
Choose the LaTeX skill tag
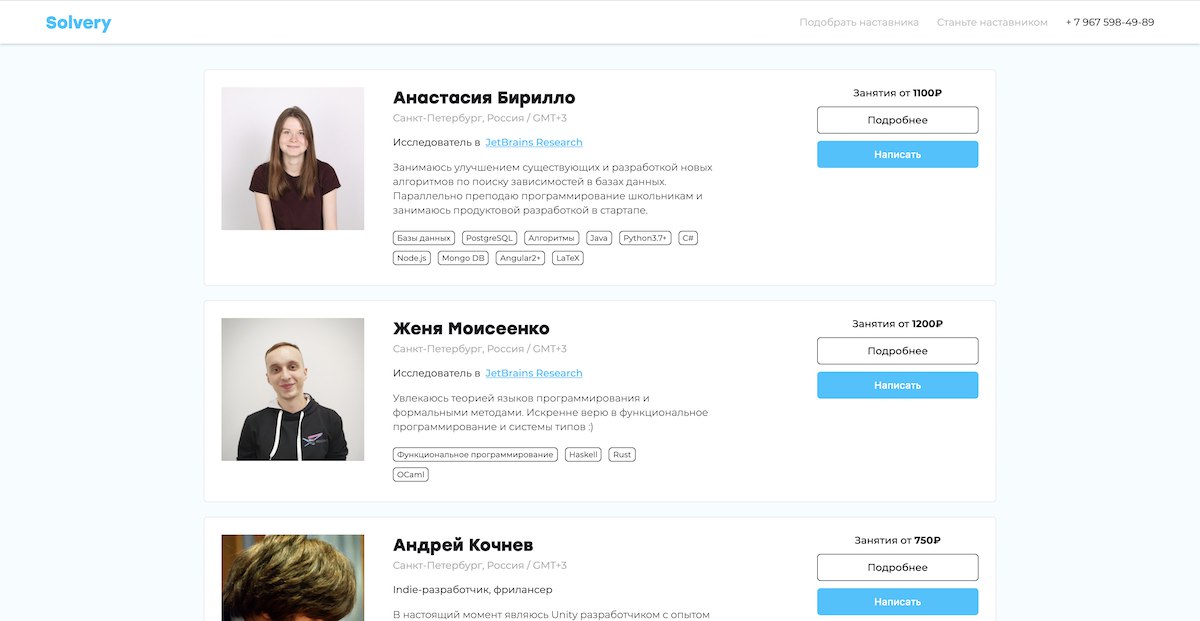568,258
